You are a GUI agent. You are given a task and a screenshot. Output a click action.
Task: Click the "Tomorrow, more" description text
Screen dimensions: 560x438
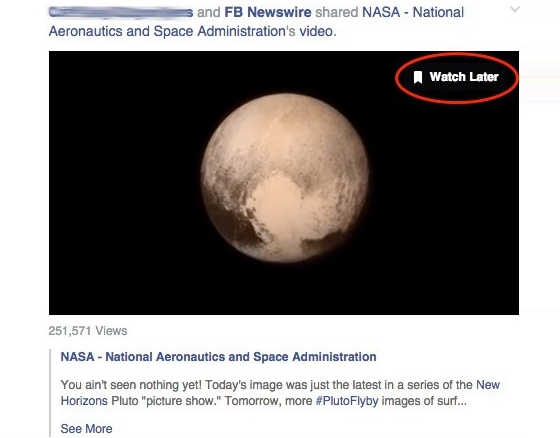pos(269,401)
